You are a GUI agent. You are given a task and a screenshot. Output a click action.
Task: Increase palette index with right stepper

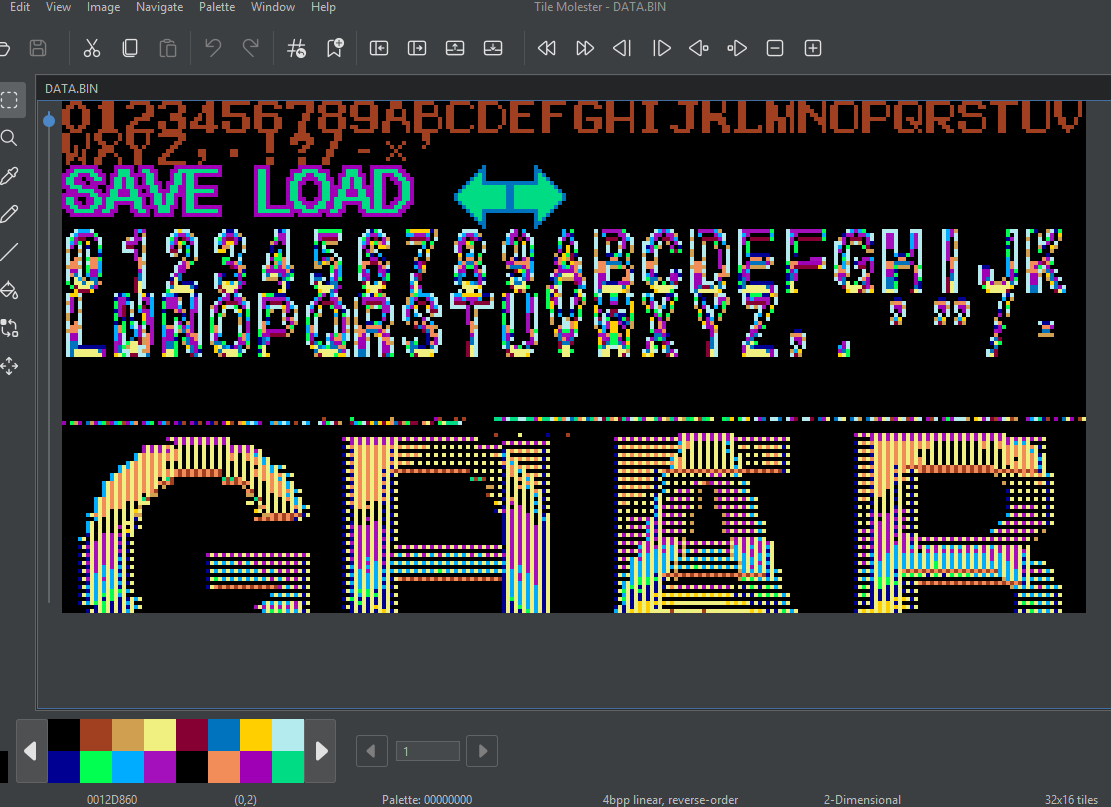tap(482, 751)
